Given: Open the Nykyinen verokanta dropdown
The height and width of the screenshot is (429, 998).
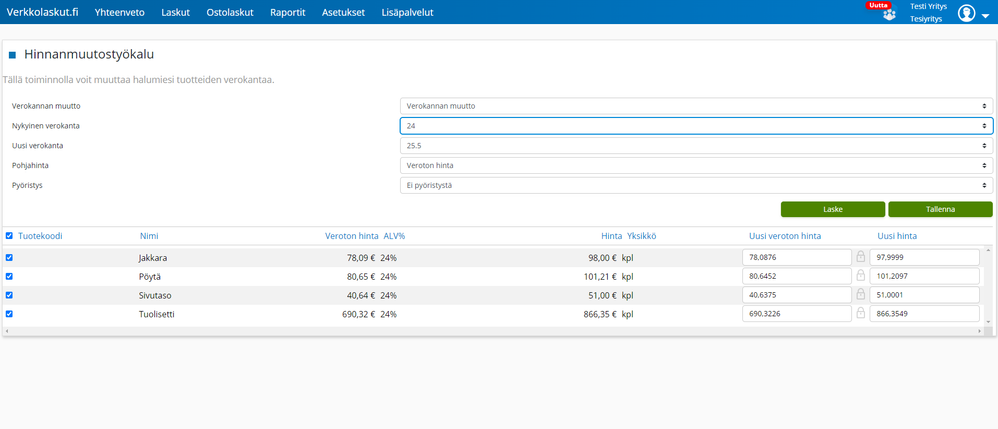Looking at the screenshot, I should click(696, 126).
